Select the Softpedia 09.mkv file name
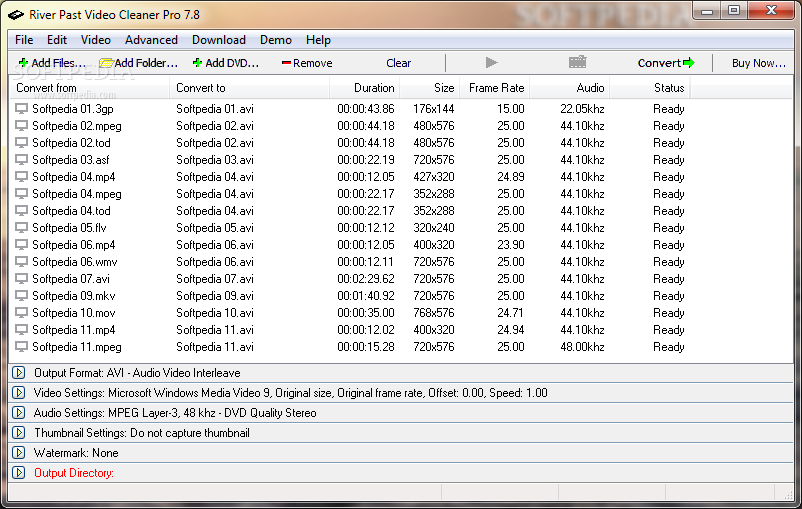The height and width of the screenshot is (509, 802). point(74,296)
